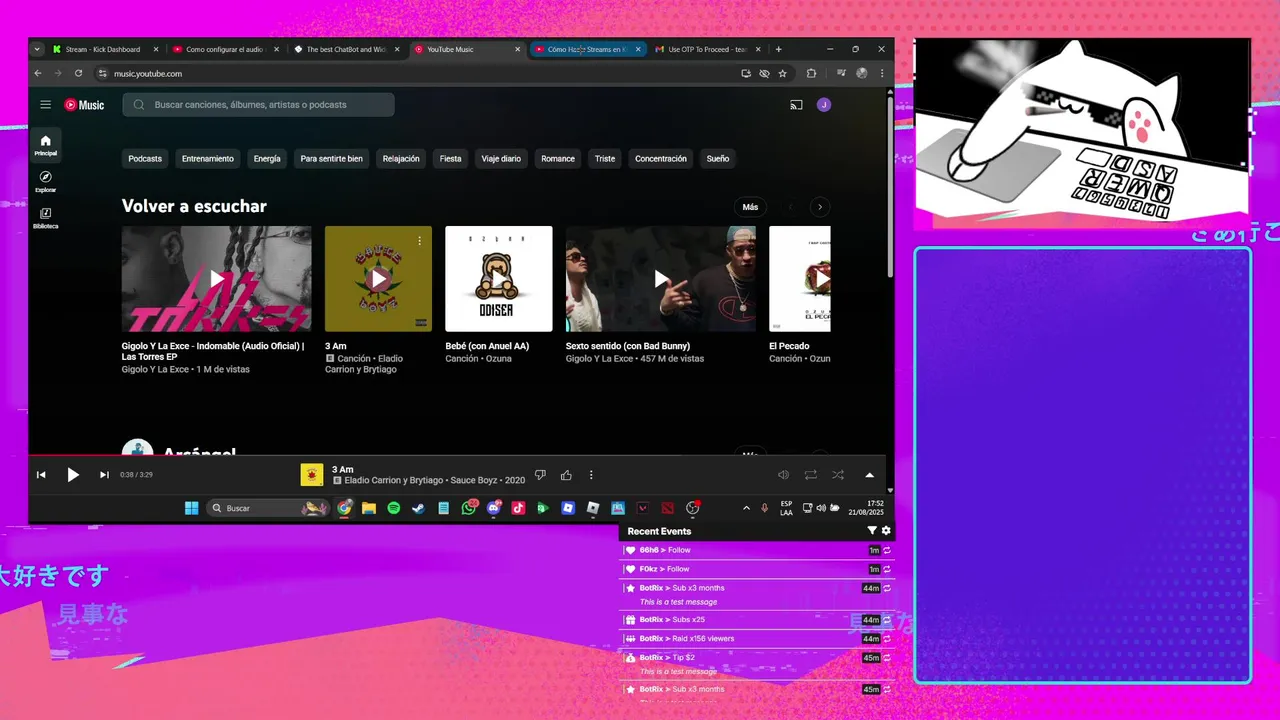Switch to The best ChatBot tab
The width and height of the screenshot is (1280, 720).
(347, 49)
